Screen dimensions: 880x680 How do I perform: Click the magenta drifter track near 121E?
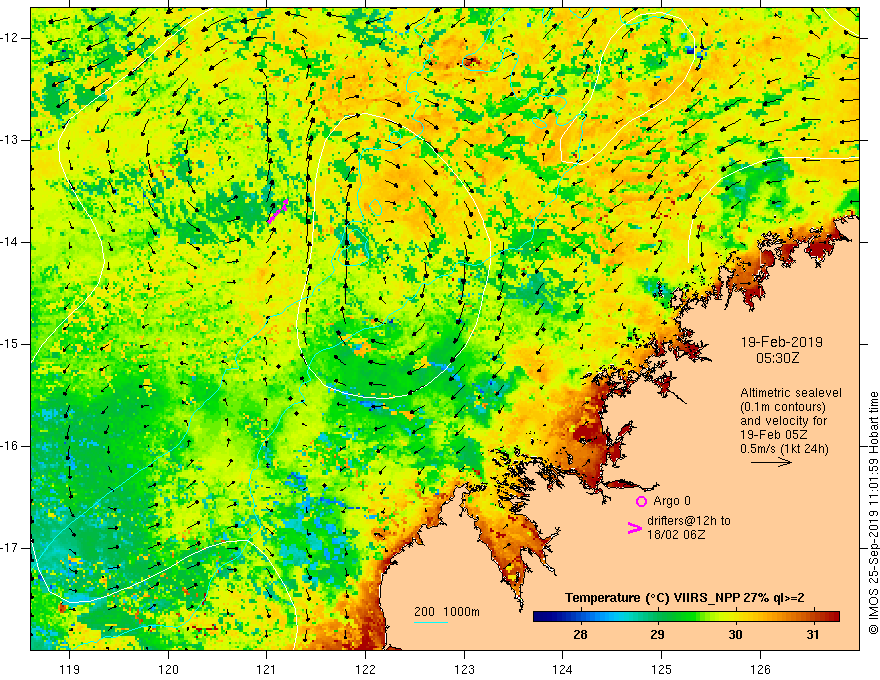pyautogui.click(x=278, y=211)
